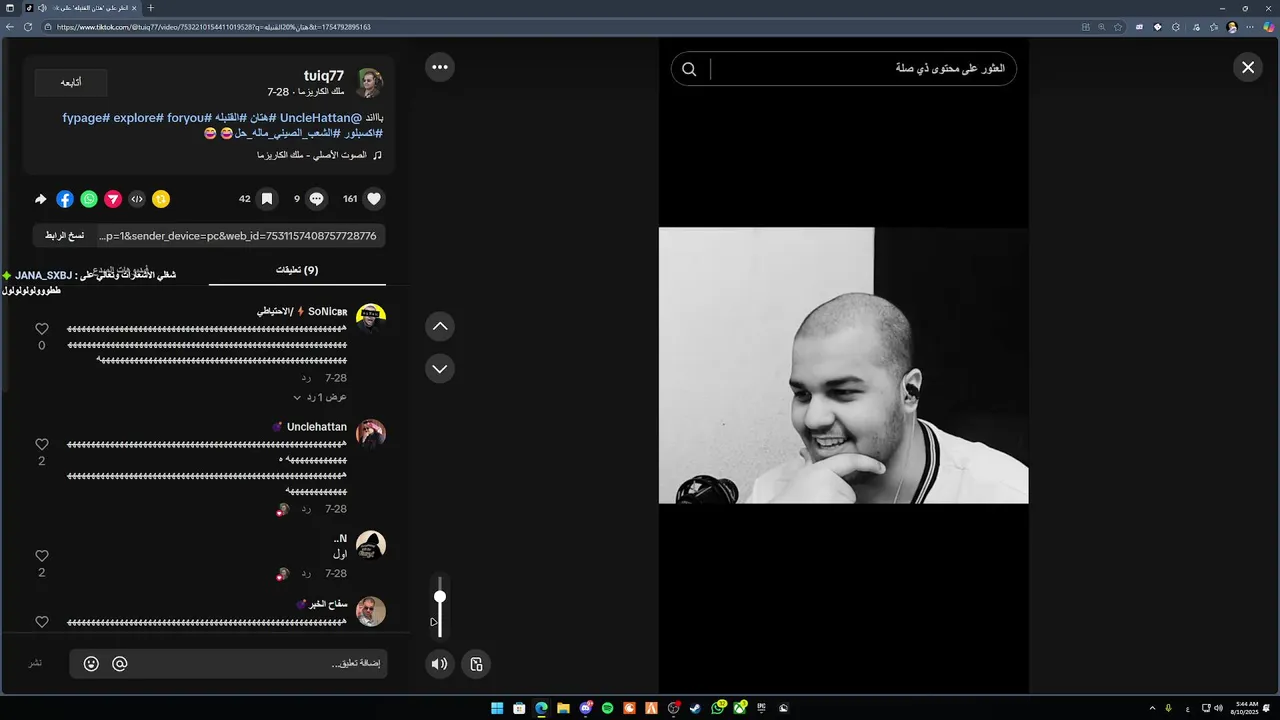Open the Windows Start menu
This screenshot has height=720, width=1280.
497,708
